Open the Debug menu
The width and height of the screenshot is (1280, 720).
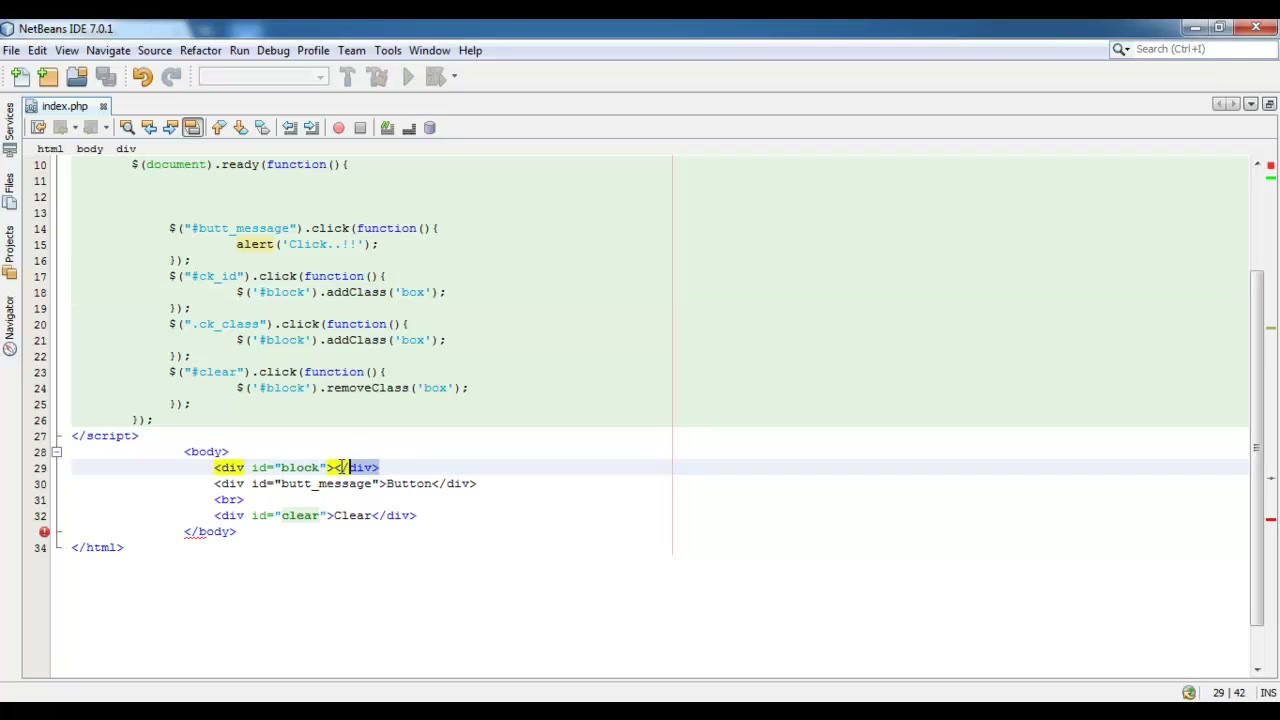273,50
